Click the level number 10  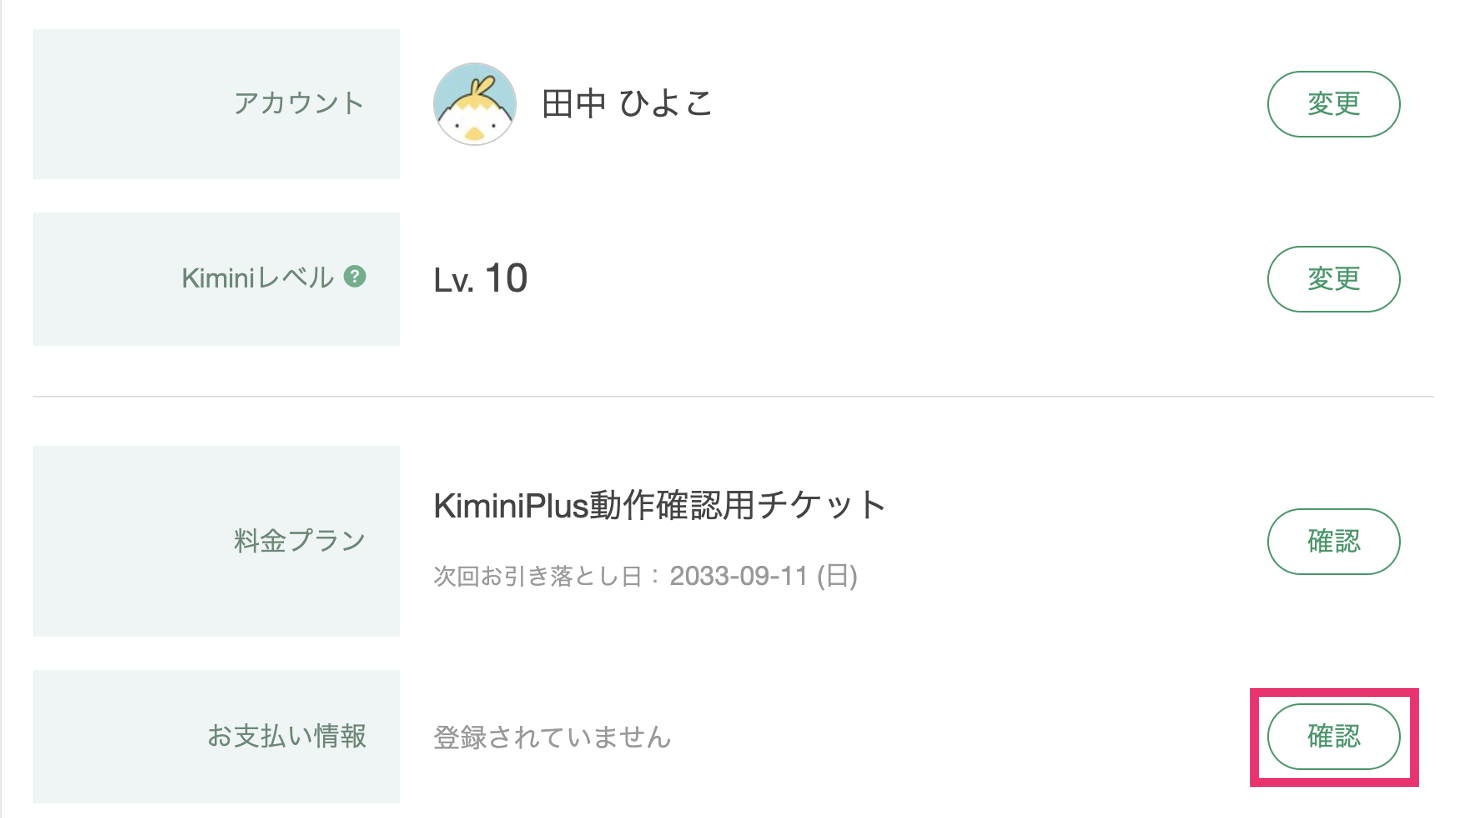(x=506, y=278)
